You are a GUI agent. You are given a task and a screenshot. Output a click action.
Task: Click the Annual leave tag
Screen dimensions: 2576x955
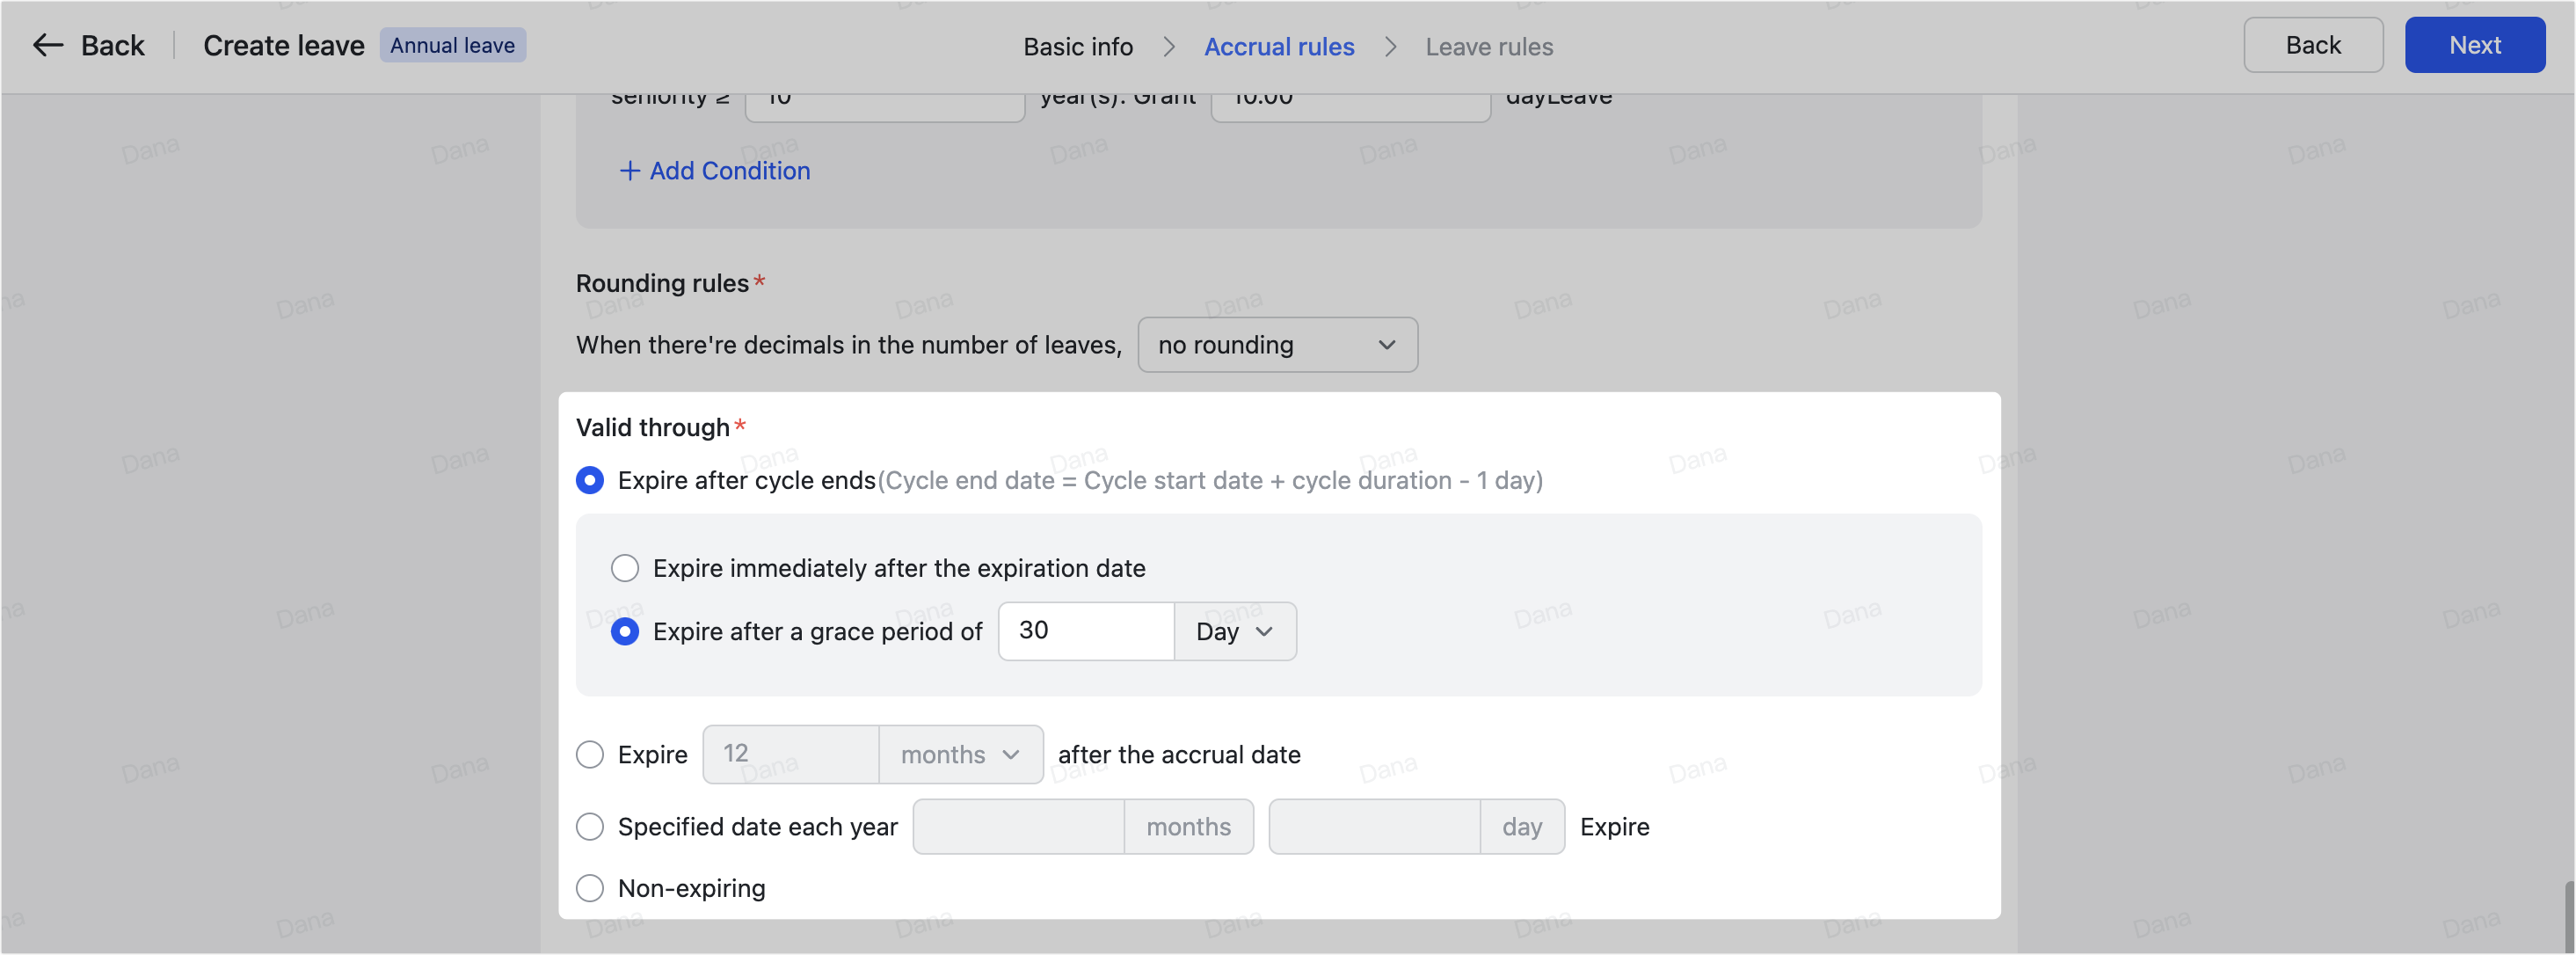(452, 45)
